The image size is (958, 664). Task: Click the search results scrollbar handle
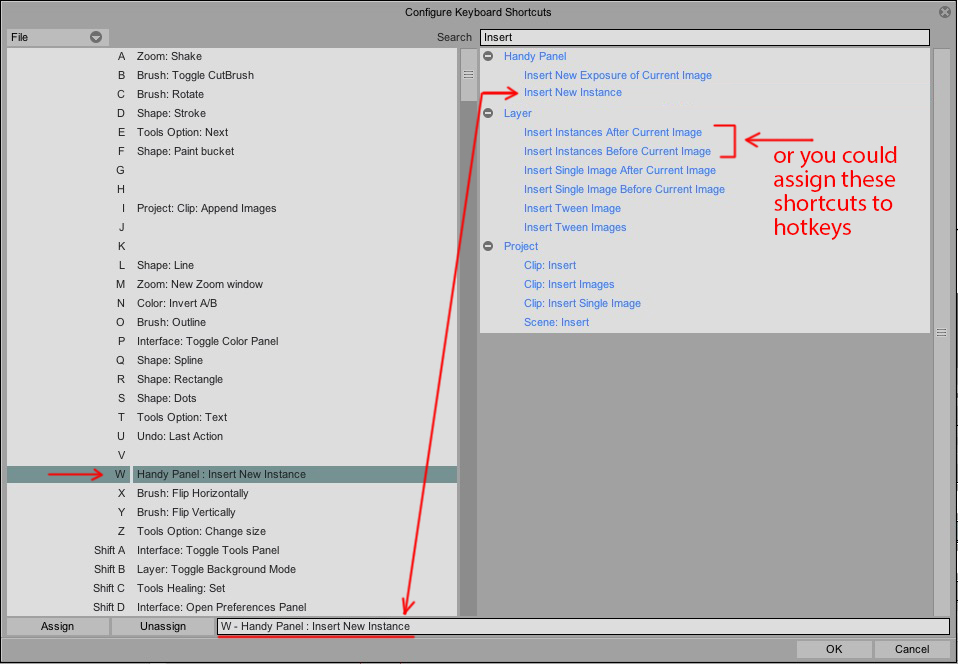pos(942,332)
